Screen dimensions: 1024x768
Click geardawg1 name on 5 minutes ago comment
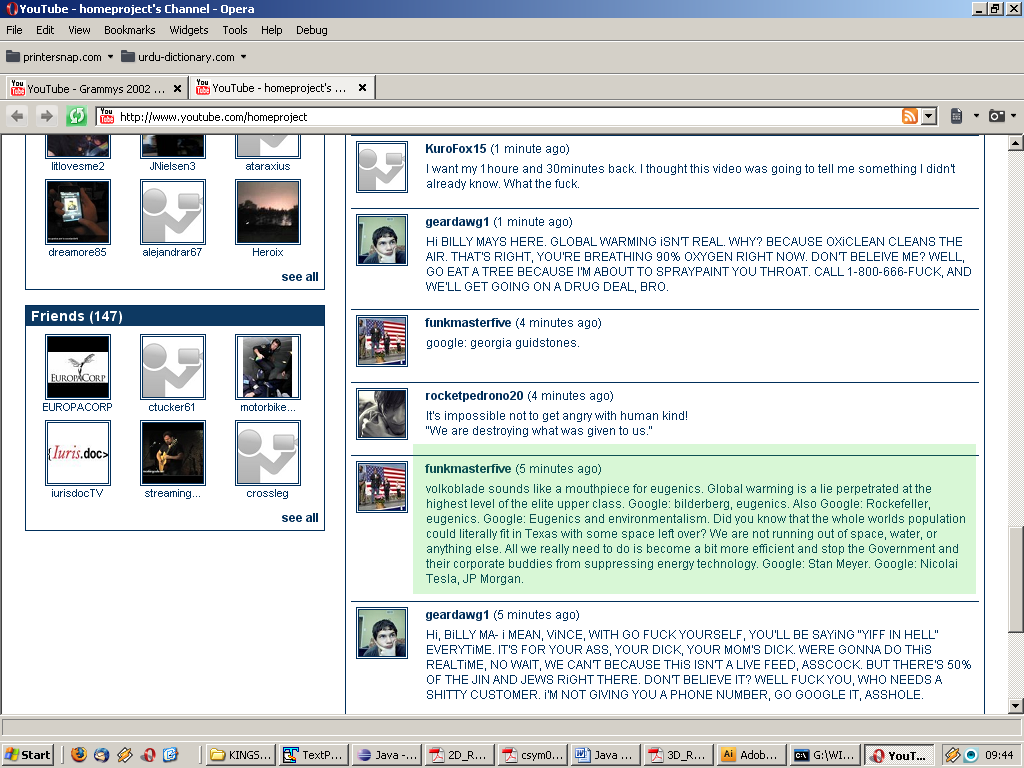(457, 615)
